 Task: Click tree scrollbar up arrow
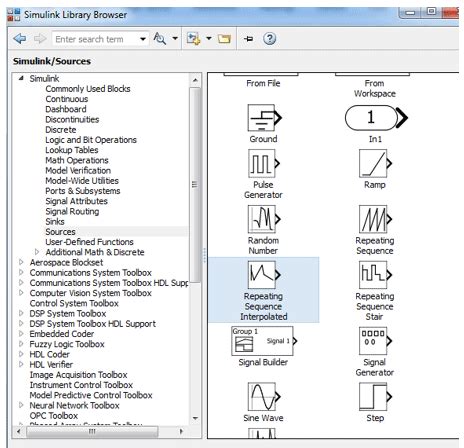(195, 80)
